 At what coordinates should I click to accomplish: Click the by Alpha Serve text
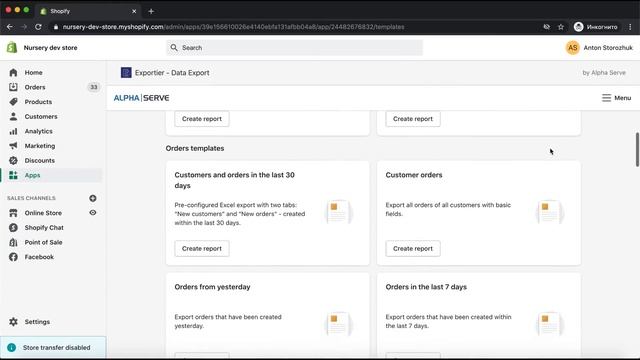point(604,73)
